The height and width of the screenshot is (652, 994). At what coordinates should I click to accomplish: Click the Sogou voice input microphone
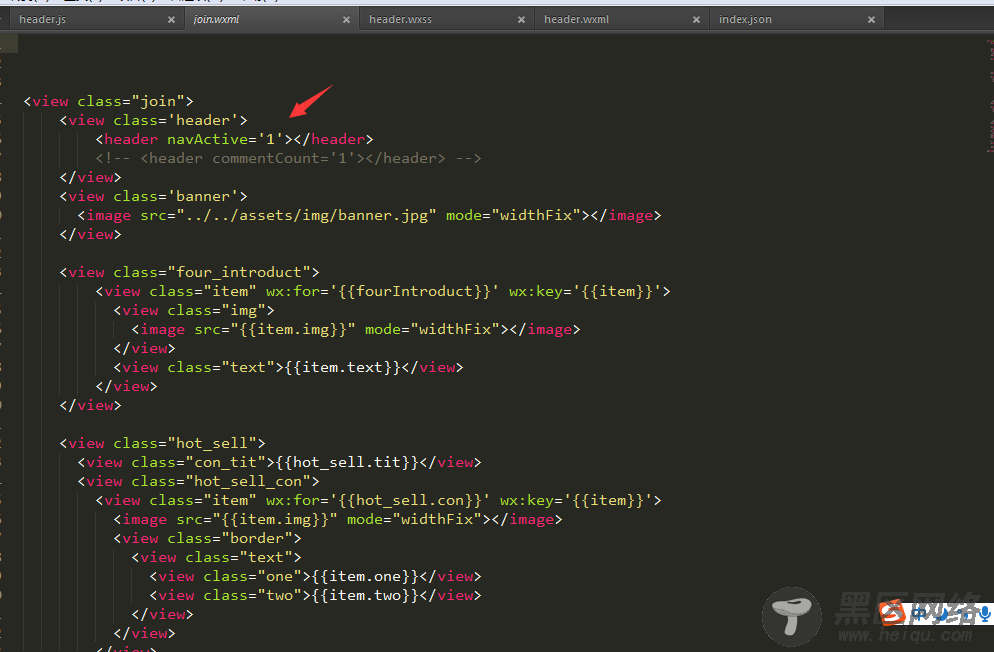point(984,613)
